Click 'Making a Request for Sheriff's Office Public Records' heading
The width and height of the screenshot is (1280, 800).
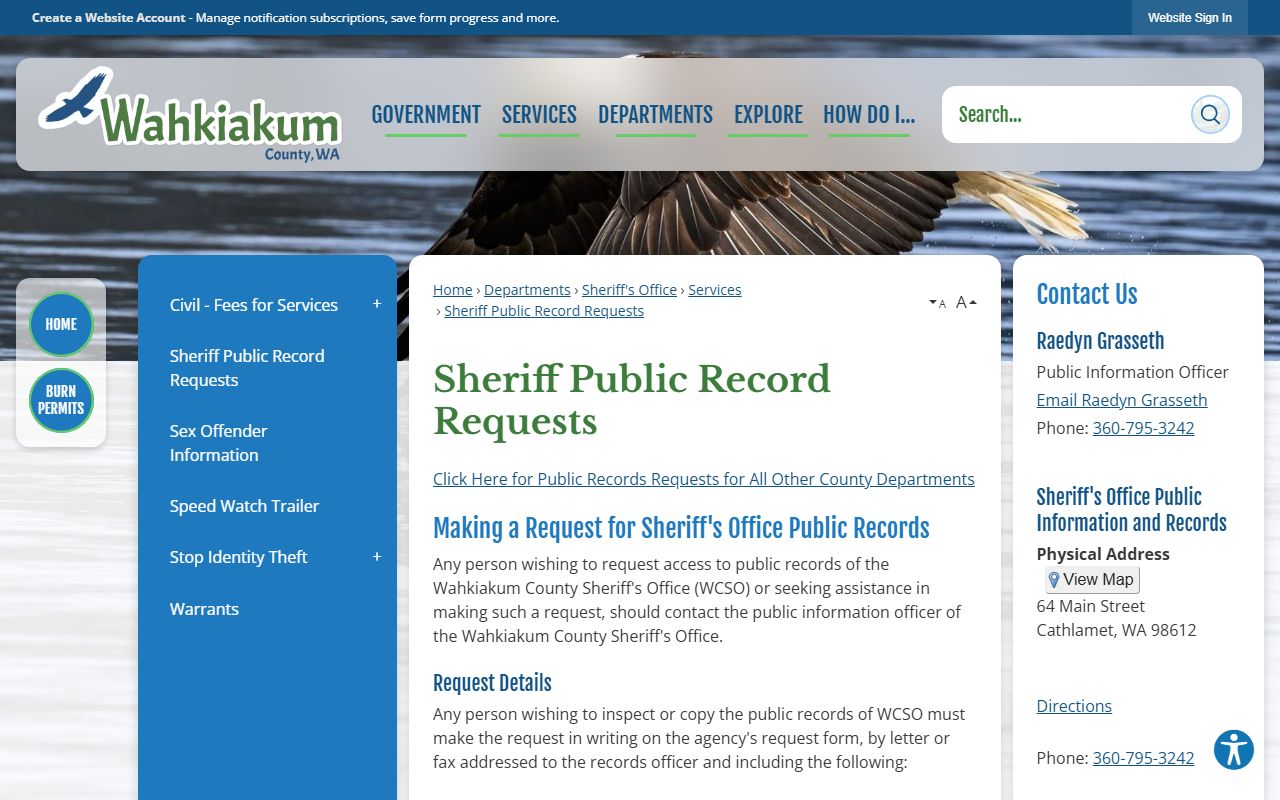tap(681, 528)
